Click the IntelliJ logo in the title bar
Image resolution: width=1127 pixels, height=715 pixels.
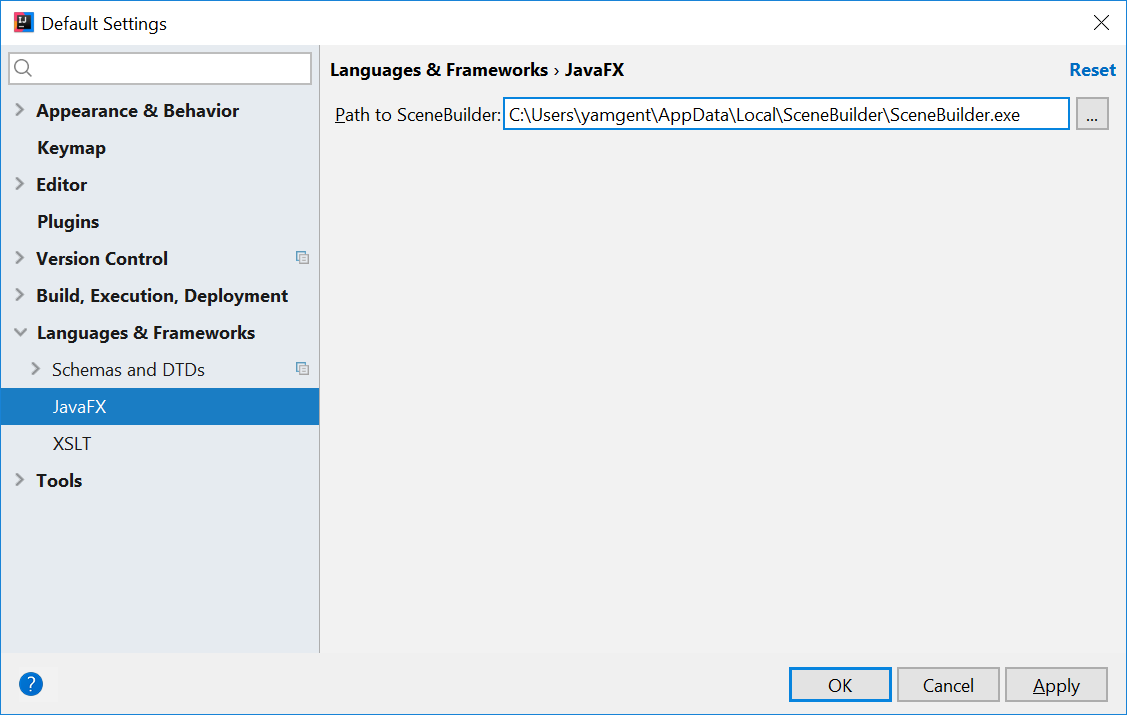coord(22,21)
